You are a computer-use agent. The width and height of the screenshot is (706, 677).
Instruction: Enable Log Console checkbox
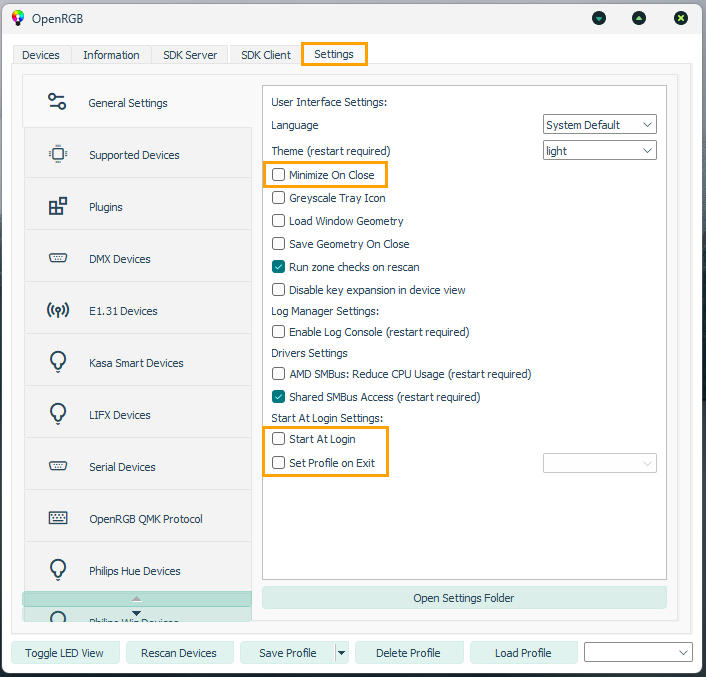pyautogui.click(x=278, y=332)
